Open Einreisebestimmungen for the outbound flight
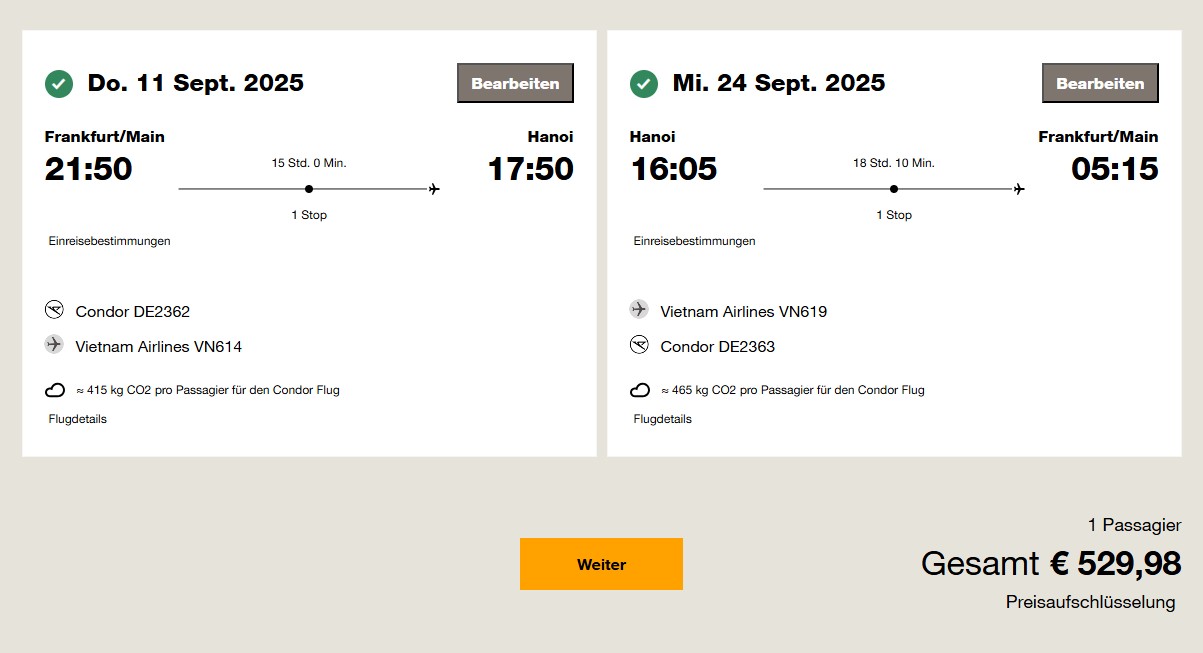This screenshot has width=1203, height=653. pos(110,241)
